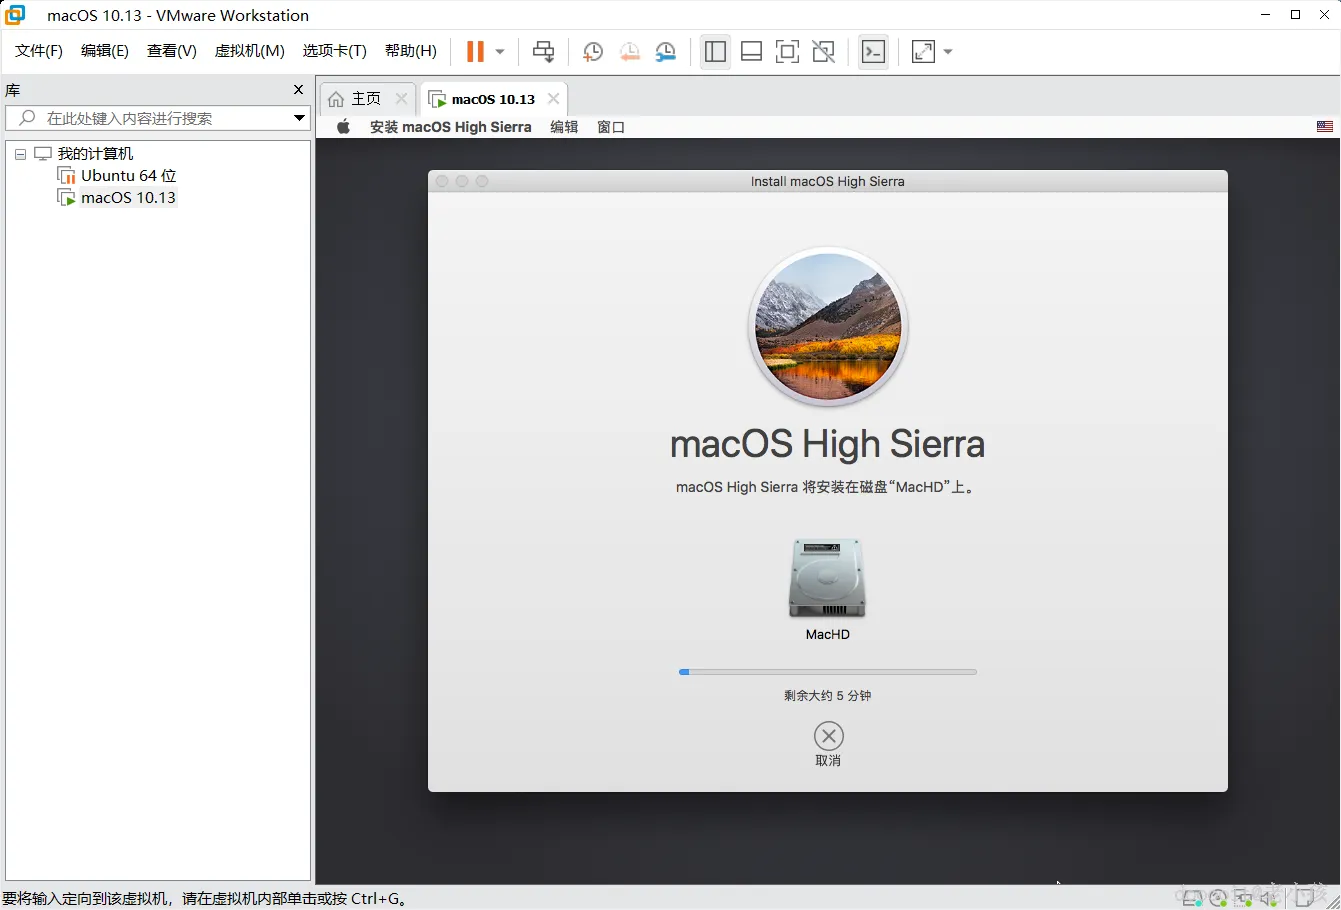Open the 编辑(E) menu

point(105,51)
